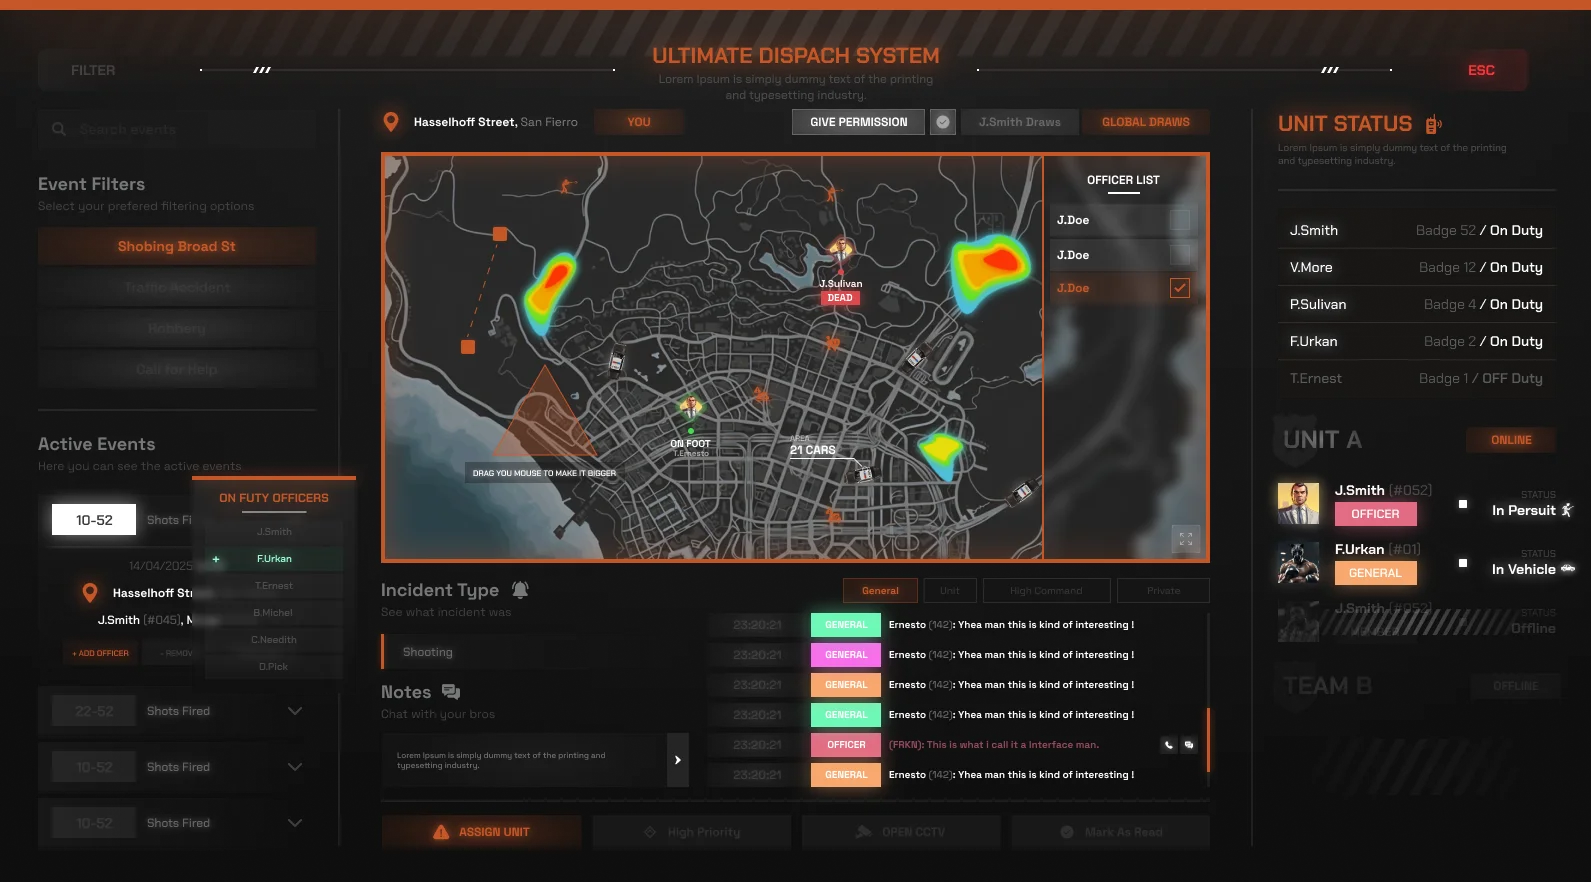This screenshot has height=882, width=1591.
Task: Click the police car marker near 21 CARS
Action: (x=865, y=474)
